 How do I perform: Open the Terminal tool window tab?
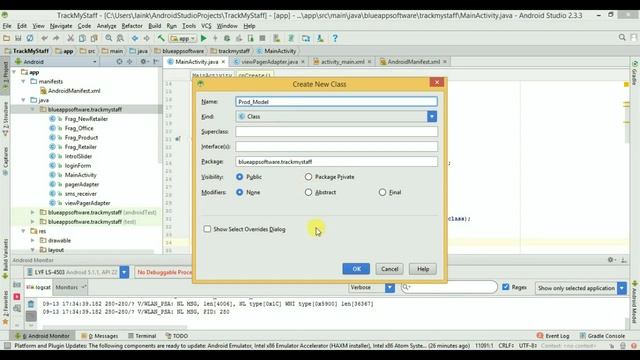point(142,336)
